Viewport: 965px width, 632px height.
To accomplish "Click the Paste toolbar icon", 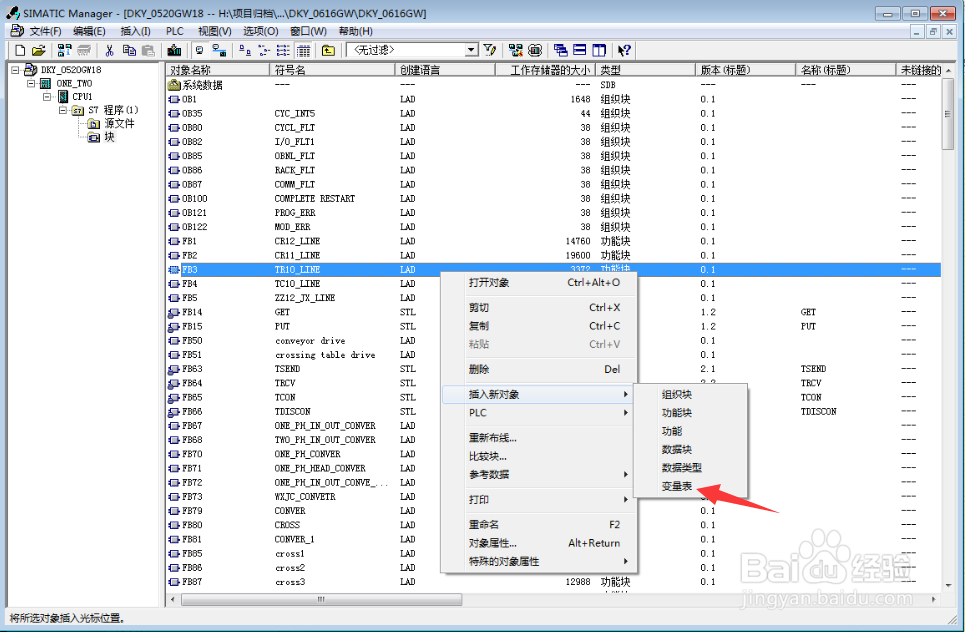I will point(148,50).
